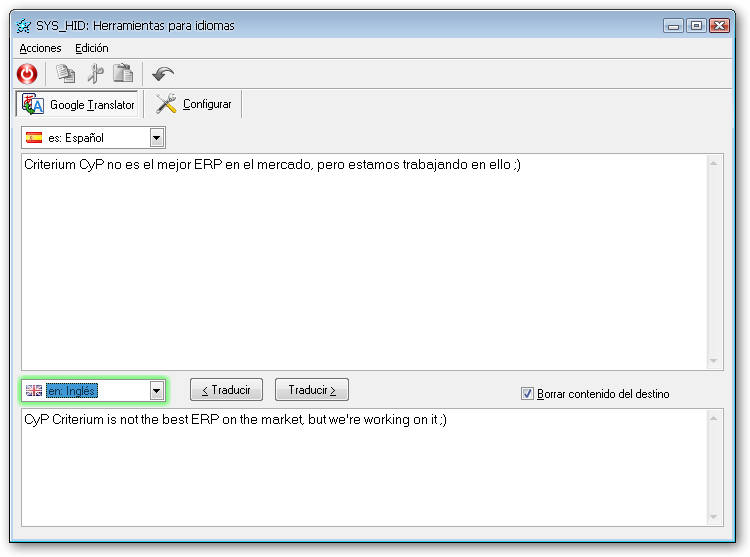Open the Configurar tab
The height and width of the screenshot is (557, 750).
[193, 104]
